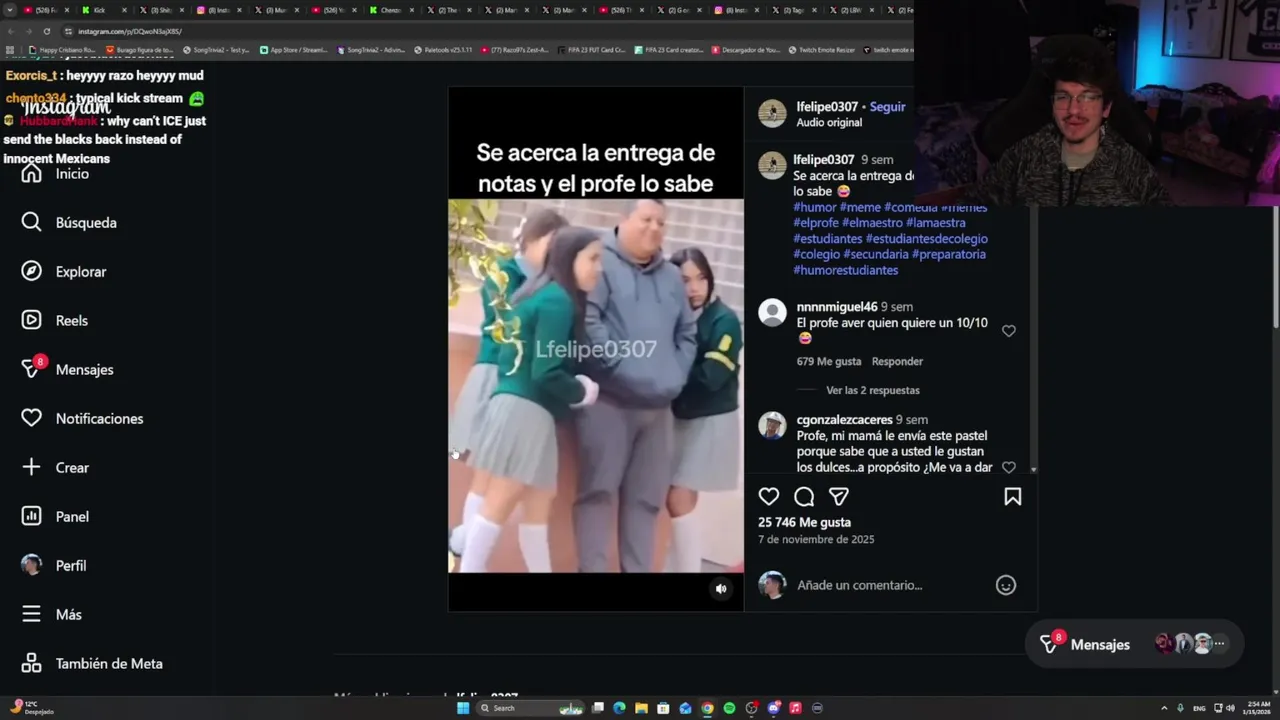Viewport: 1280px width, 720px height.
Task: Open the Twitch Emote Resizer bookmark
Action: (821, 50)
